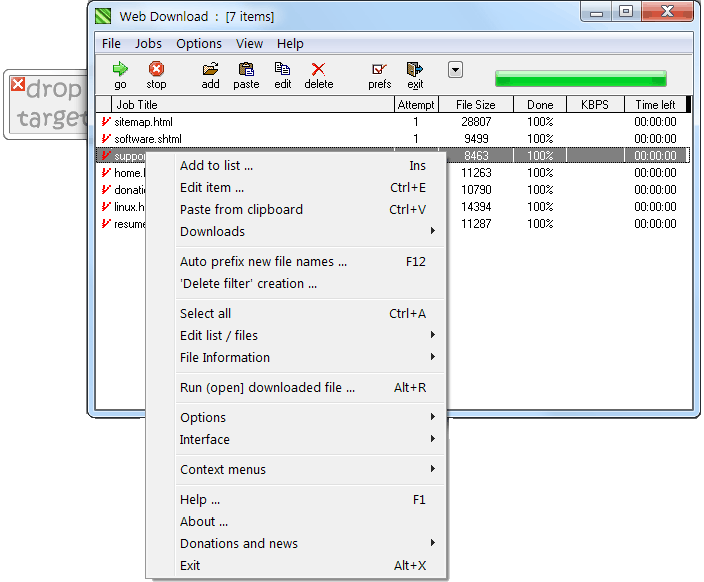Click the File Size column header
Viewport: 704px width, 582px height.
pyautogui.click(x=475, y=105)
